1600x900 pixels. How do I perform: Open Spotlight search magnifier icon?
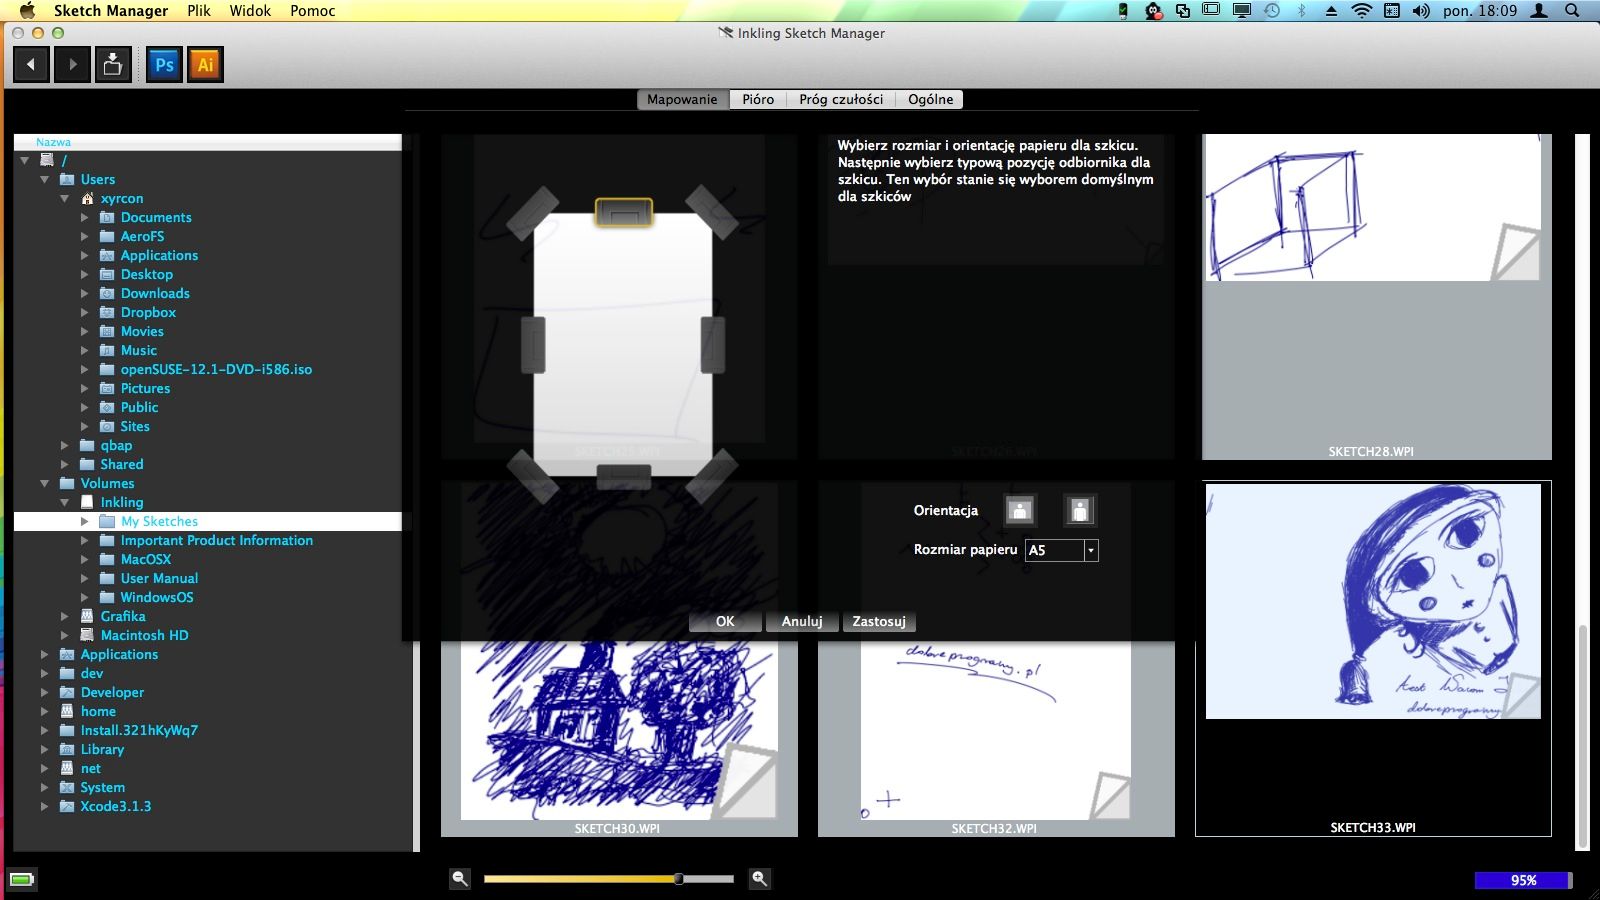1572,11
